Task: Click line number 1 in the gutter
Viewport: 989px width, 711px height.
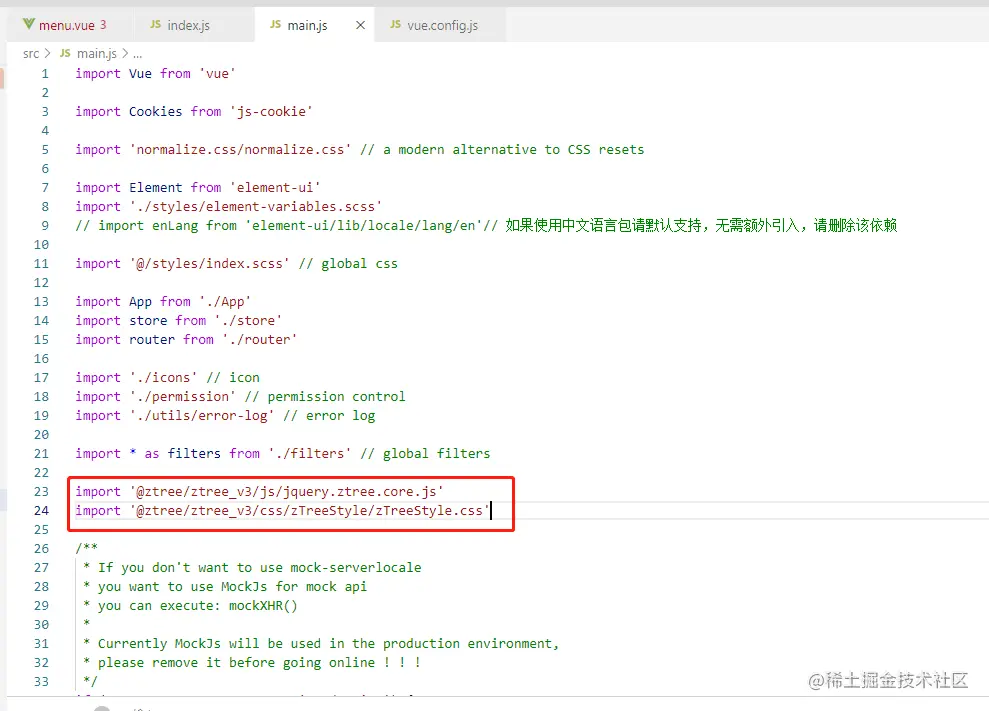Action: click(45, 74)
